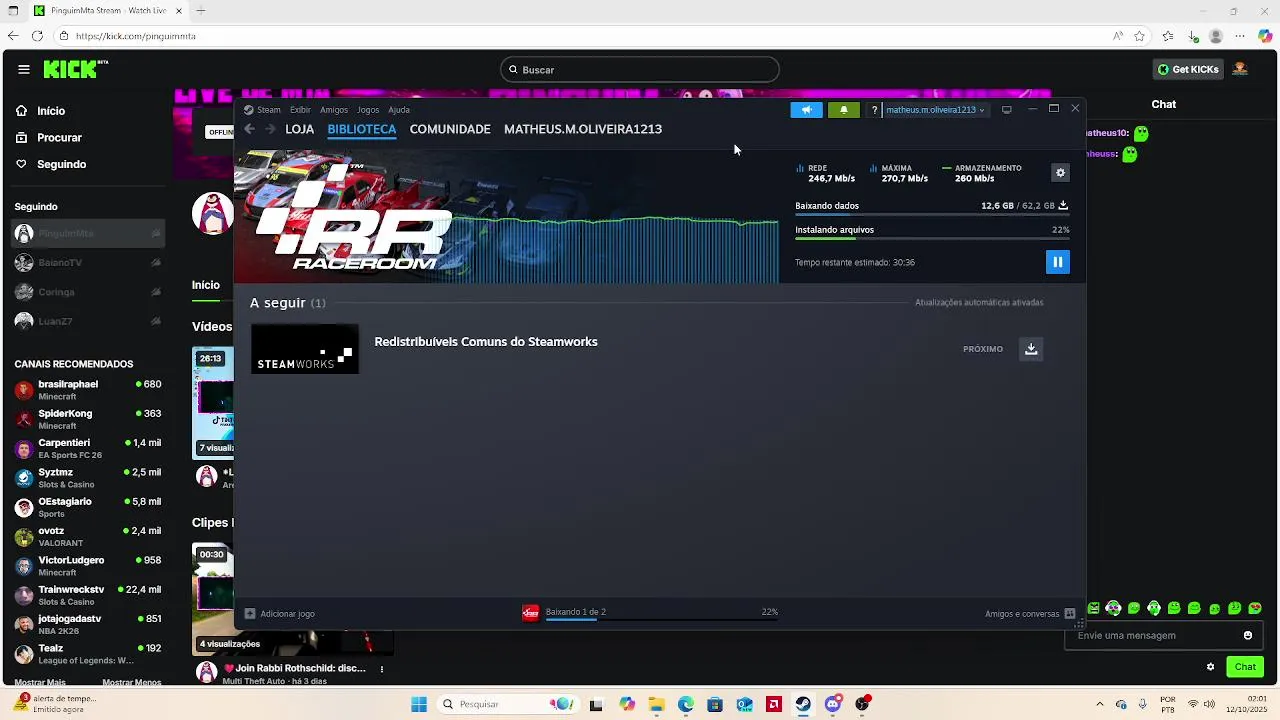Screen dimensions: 1280x720
Task: Go back with Steam navigation arrow
Action: (250, 129)
